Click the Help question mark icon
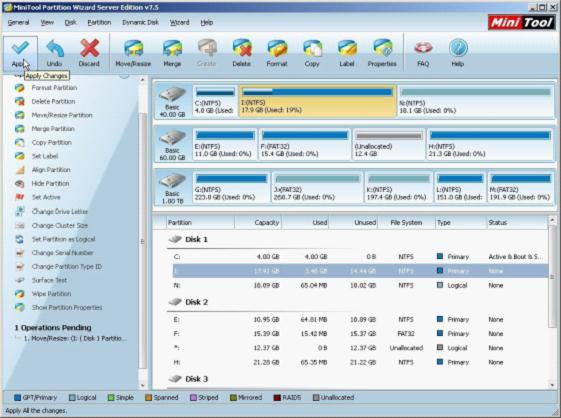 (458, 48)
